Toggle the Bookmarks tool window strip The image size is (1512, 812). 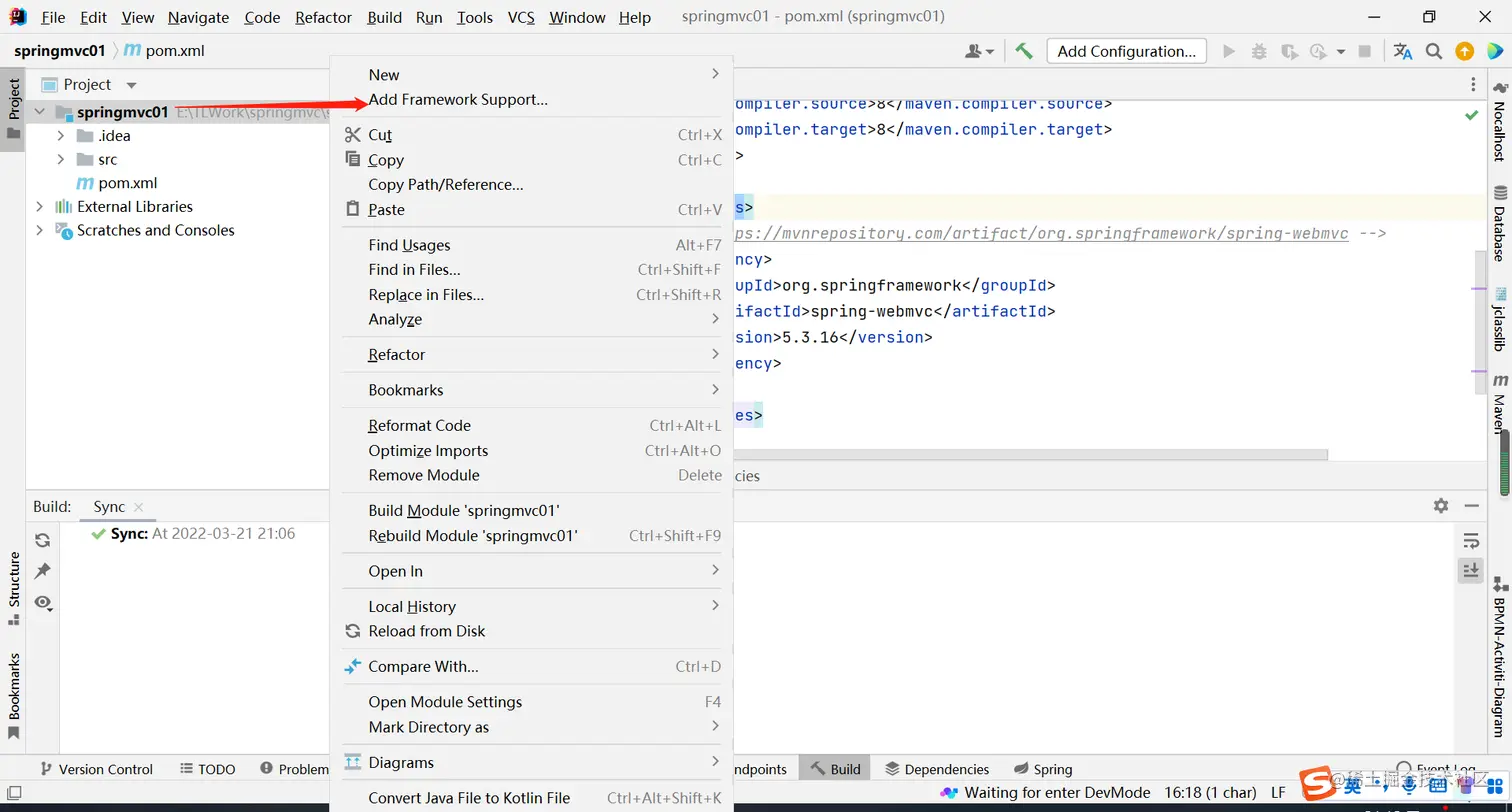pos(13,696)
